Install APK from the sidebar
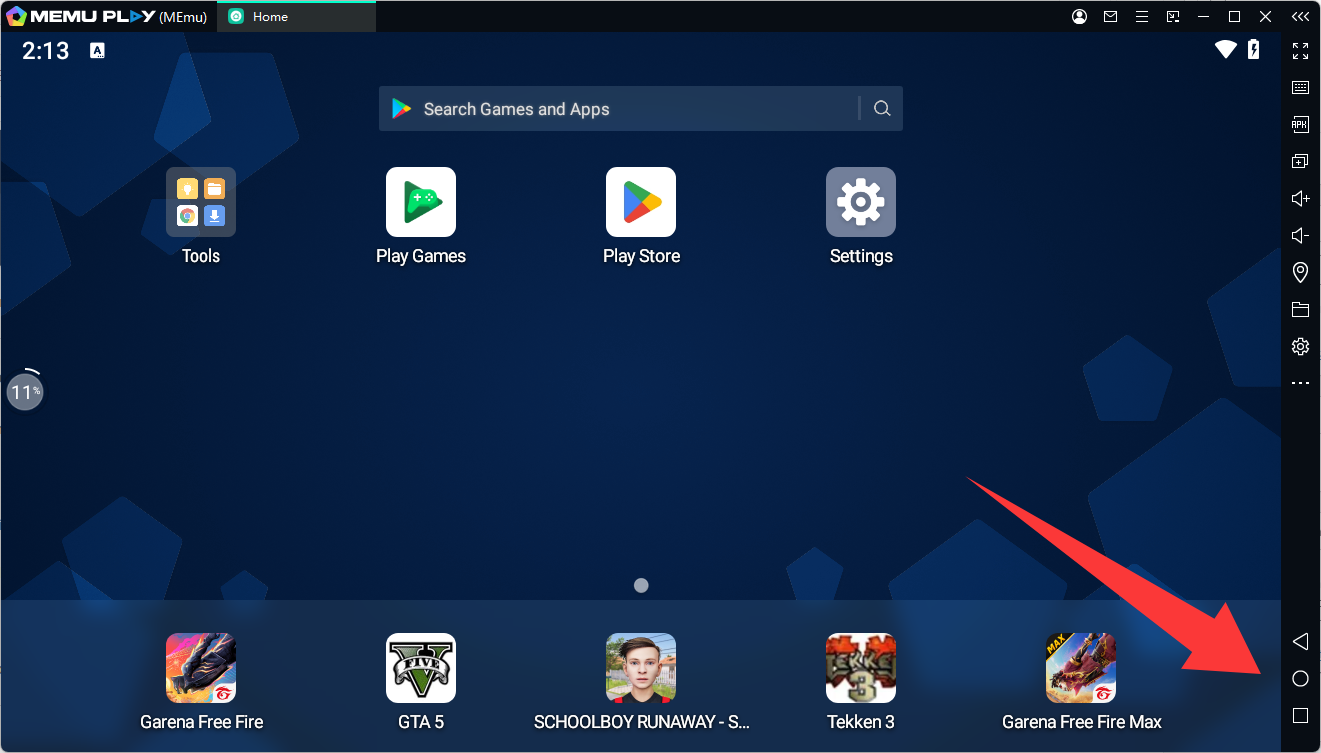 pos(1300,125)
